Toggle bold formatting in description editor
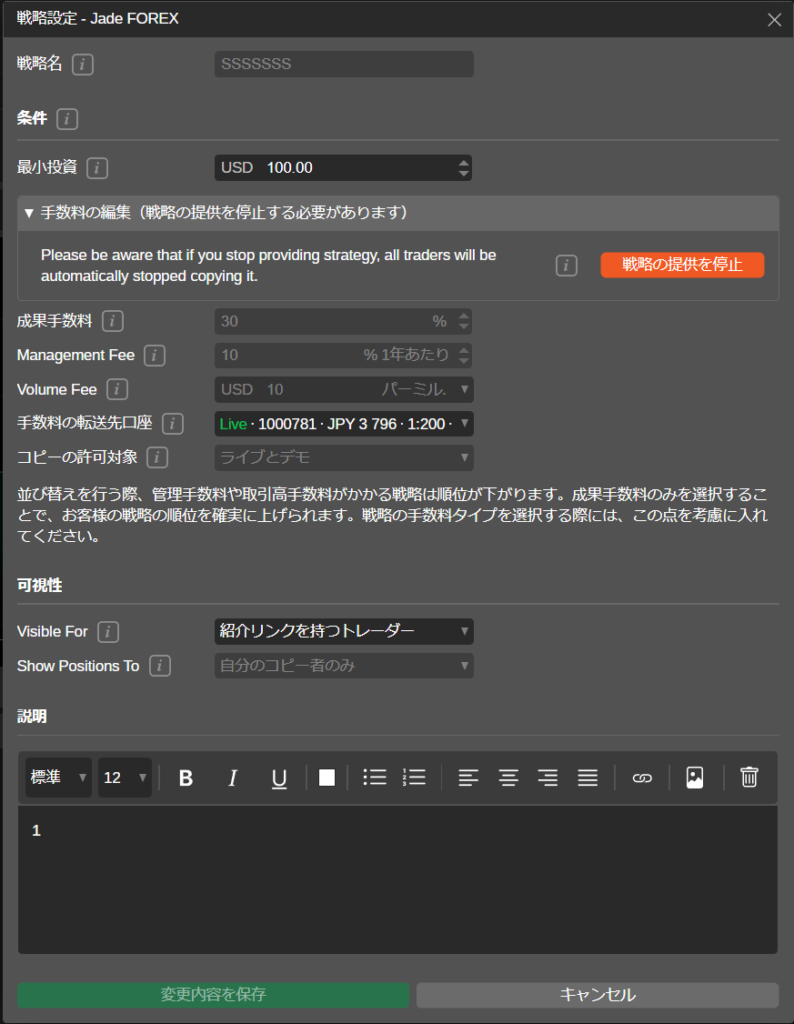The width and height of the screenshot is (794, 1024). [x=185, y=778]
